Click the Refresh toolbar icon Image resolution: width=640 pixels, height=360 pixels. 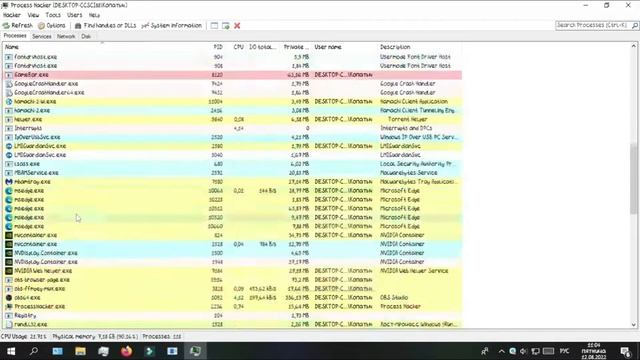6,25
